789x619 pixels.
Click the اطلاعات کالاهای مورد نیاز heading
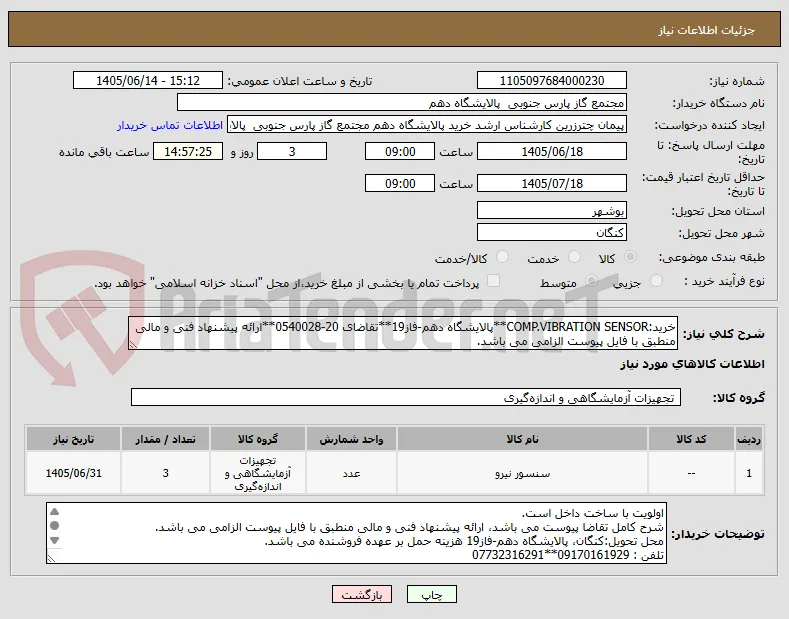coord(692,364)
